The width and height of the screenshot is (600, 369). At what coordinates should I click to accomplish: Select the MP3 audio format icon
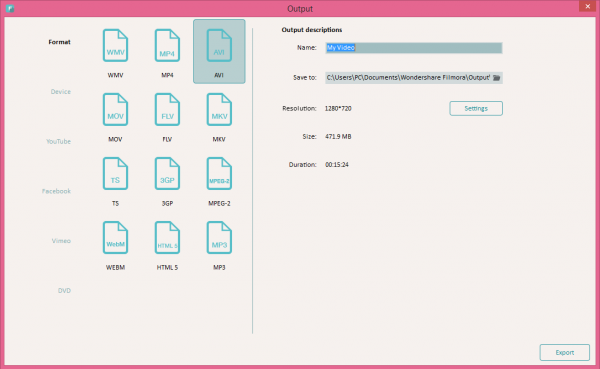coord(219,237)
